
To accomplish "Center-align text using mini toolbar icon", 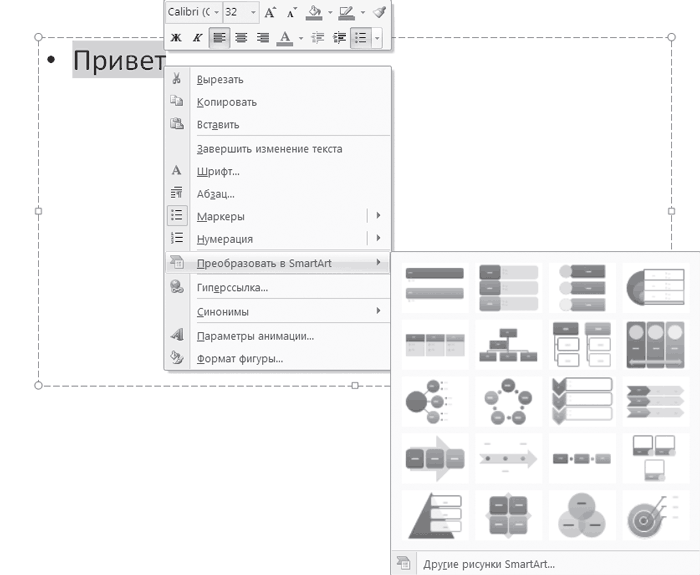I will [241, 38].
